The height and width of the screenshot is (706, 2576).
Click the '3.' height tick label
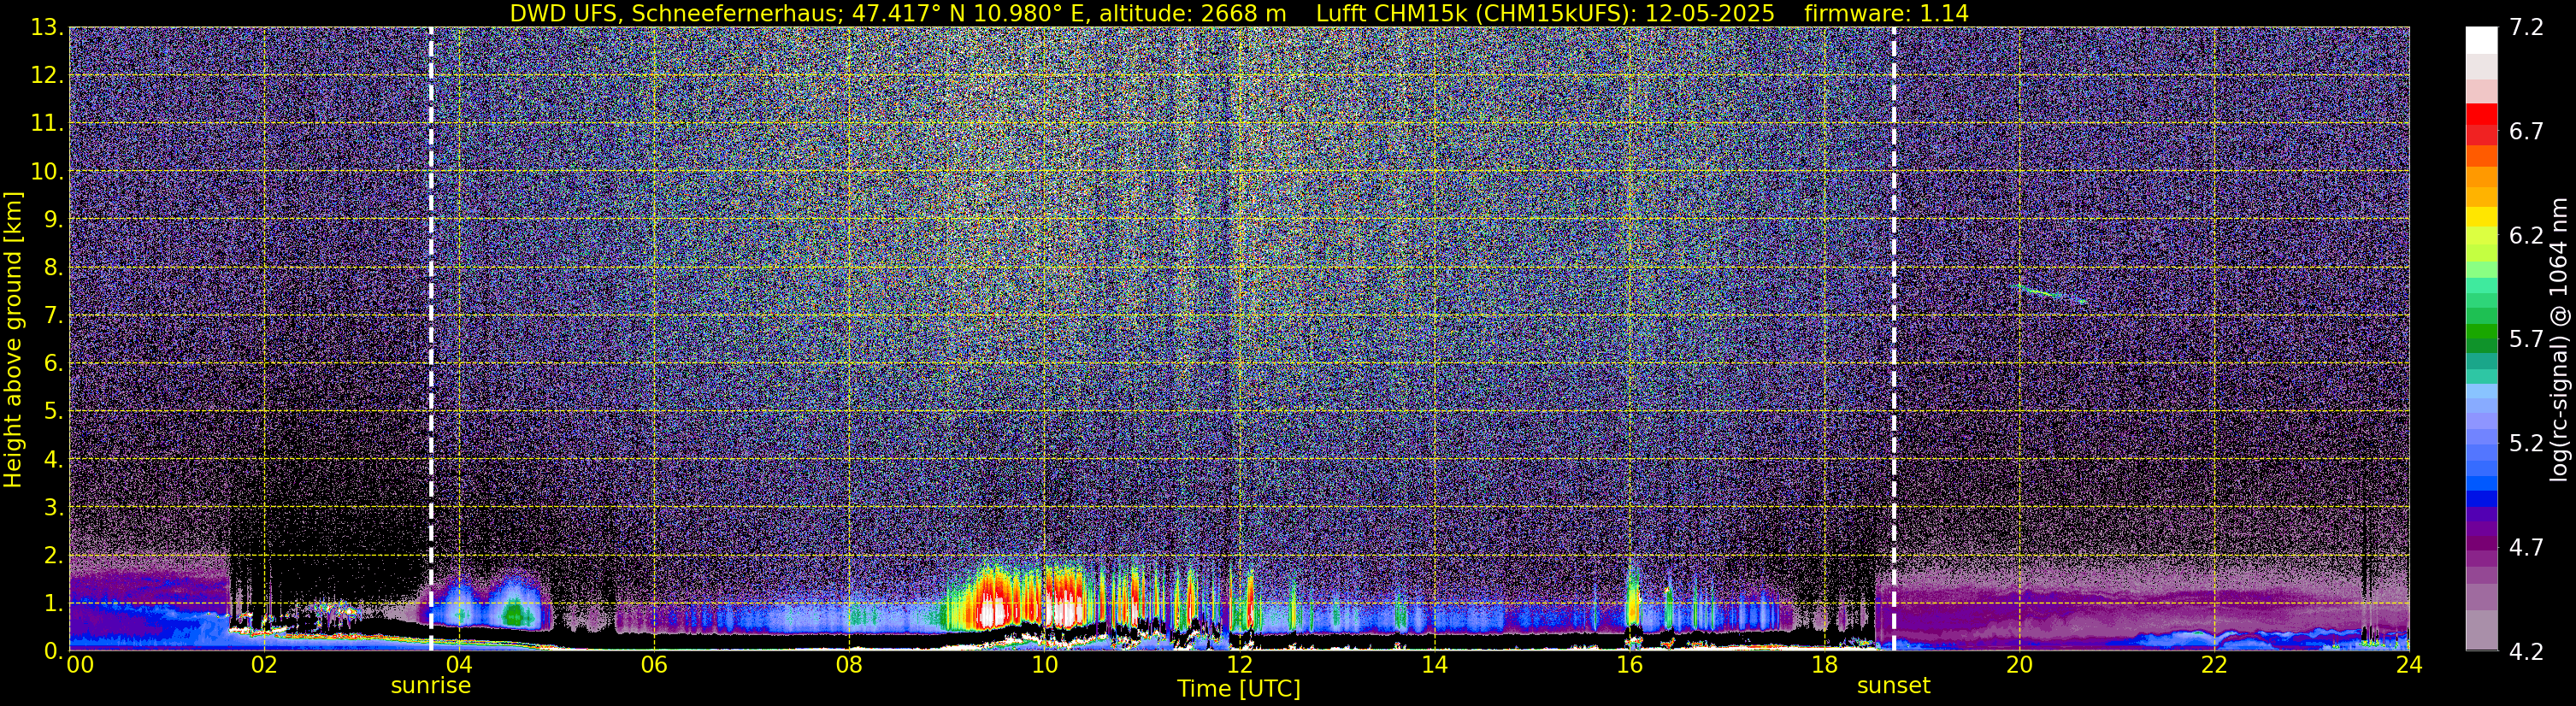click(52, 507)
